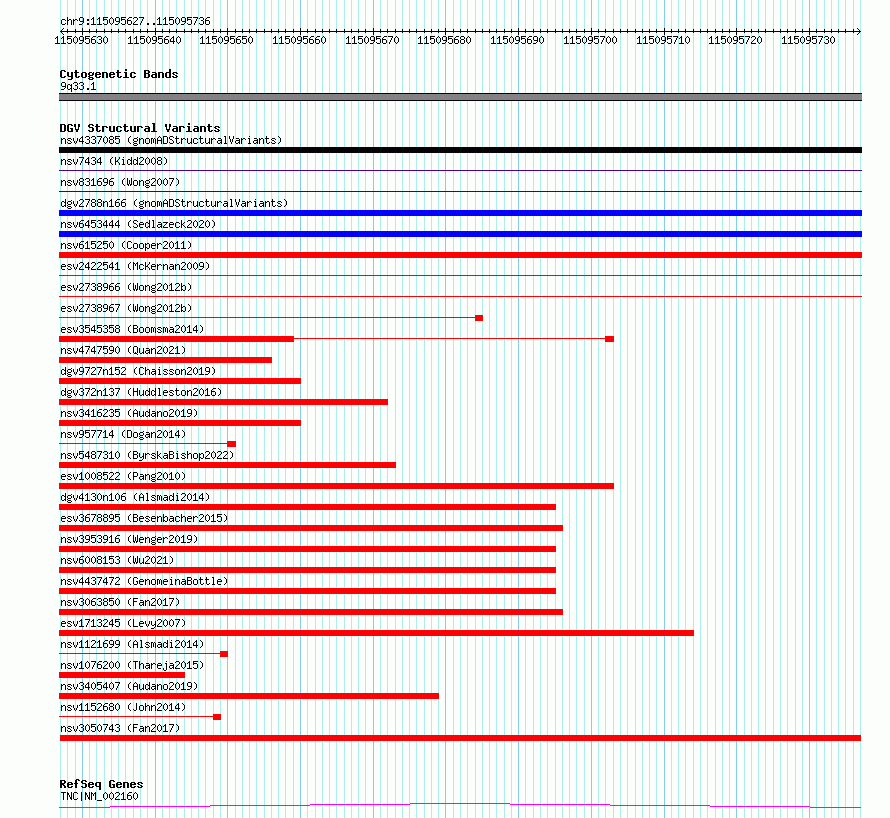Open variant esv2738966 (Wong2012b)

coord(126,287)
